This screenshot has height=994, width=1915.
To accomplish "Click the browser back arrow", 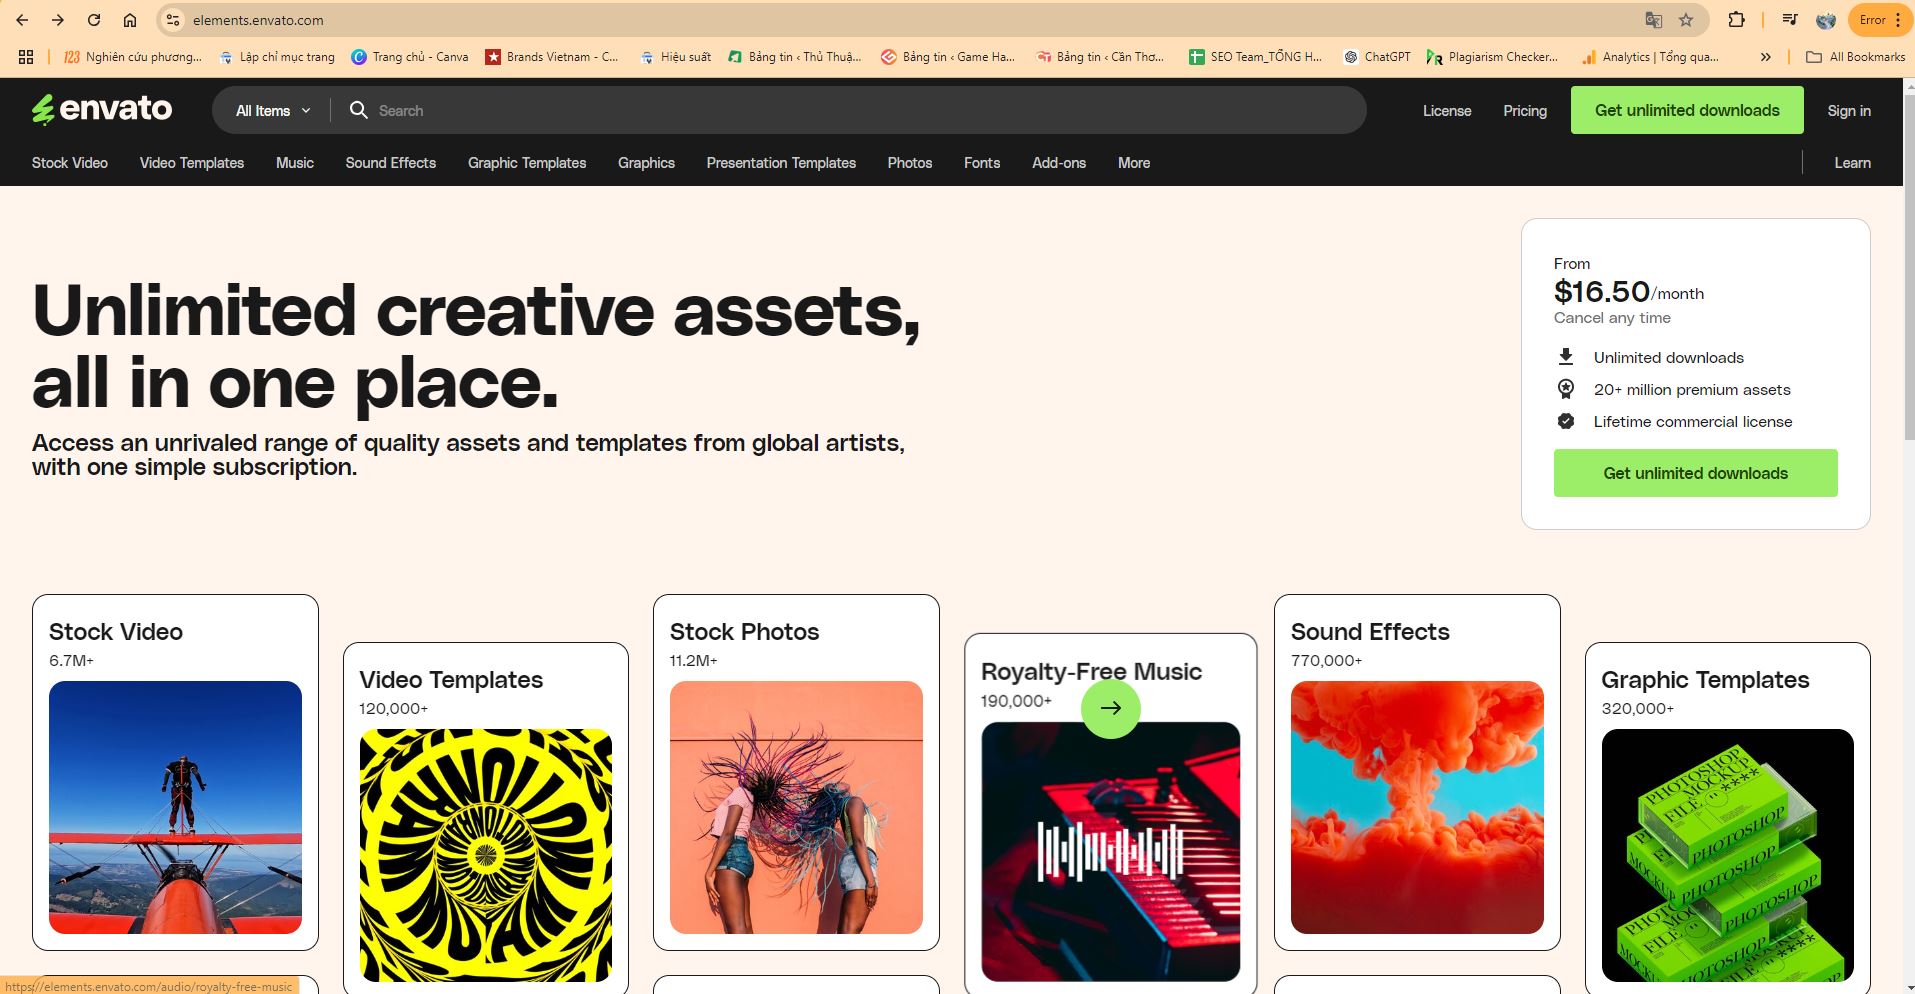I will pos(22,20).
